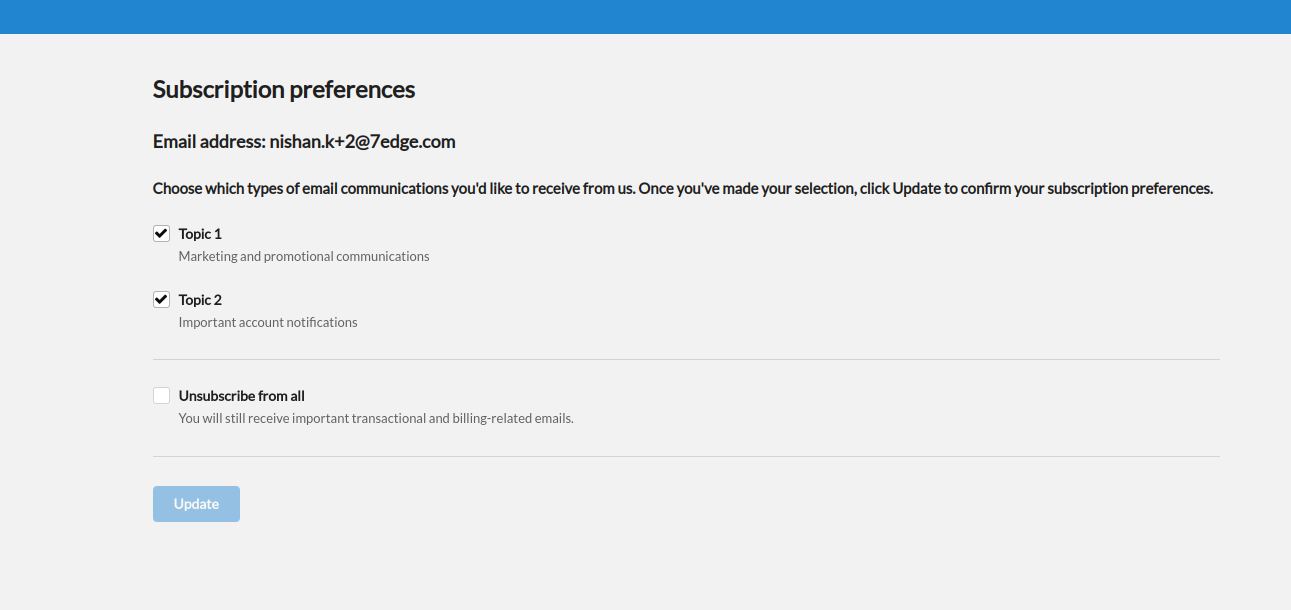Click the blue header banner
The width and height of the screenshot is (1291, 610).
(x=645, y=16)
